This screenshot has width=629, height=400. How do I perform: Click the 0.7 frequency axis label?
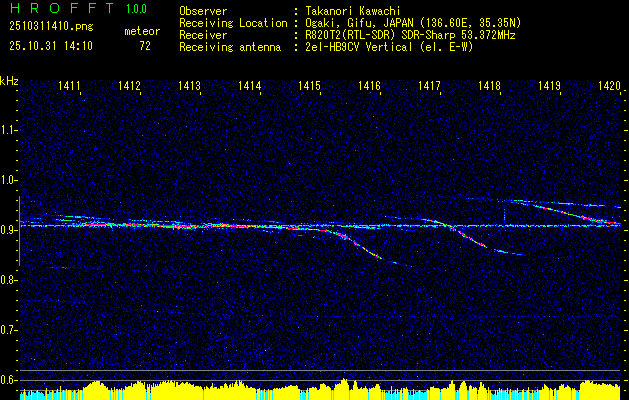pos(9,329)
